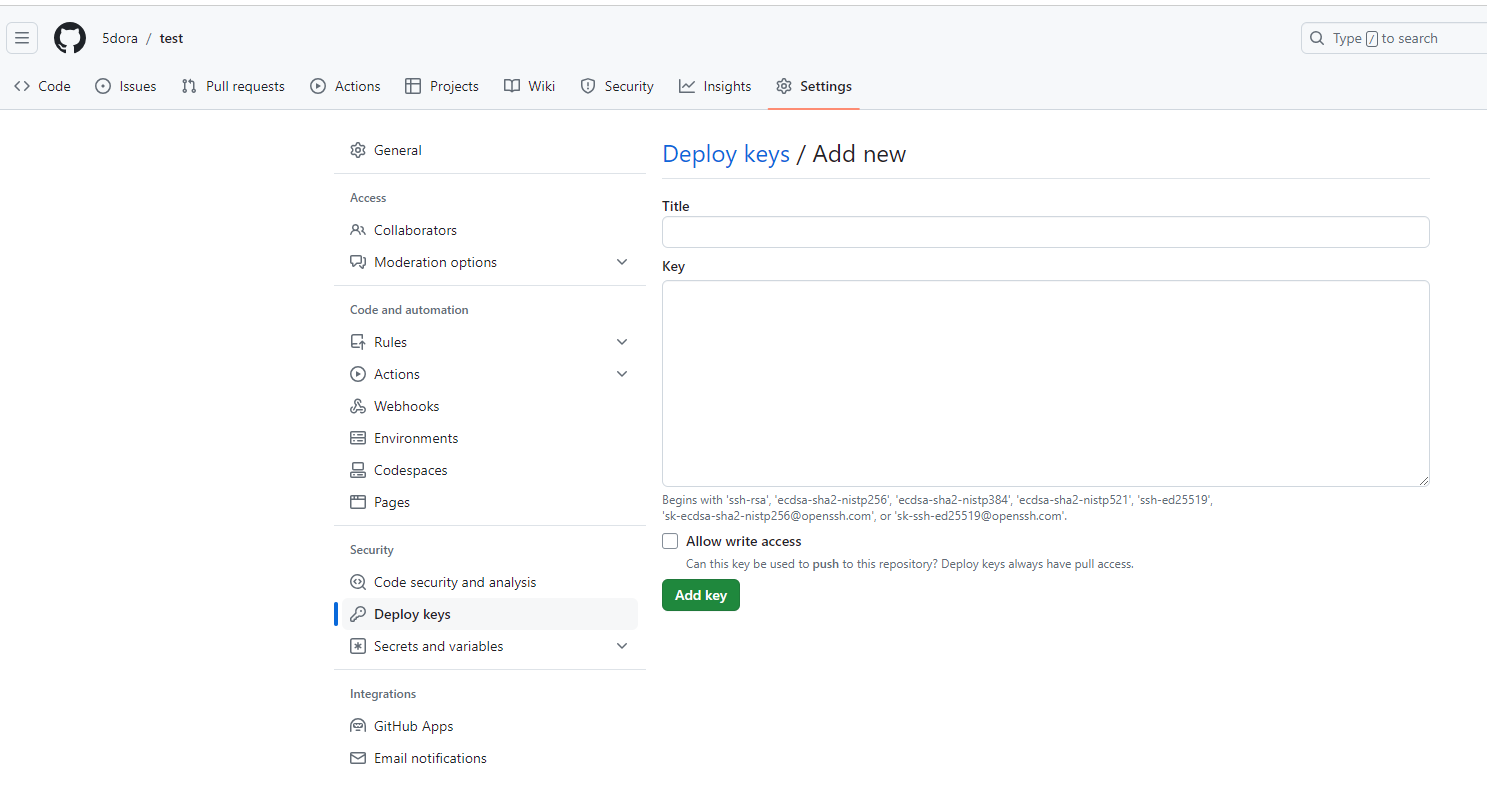Open Collaborators settings page
Screen dimensions: 1487x803
point(490,230)
